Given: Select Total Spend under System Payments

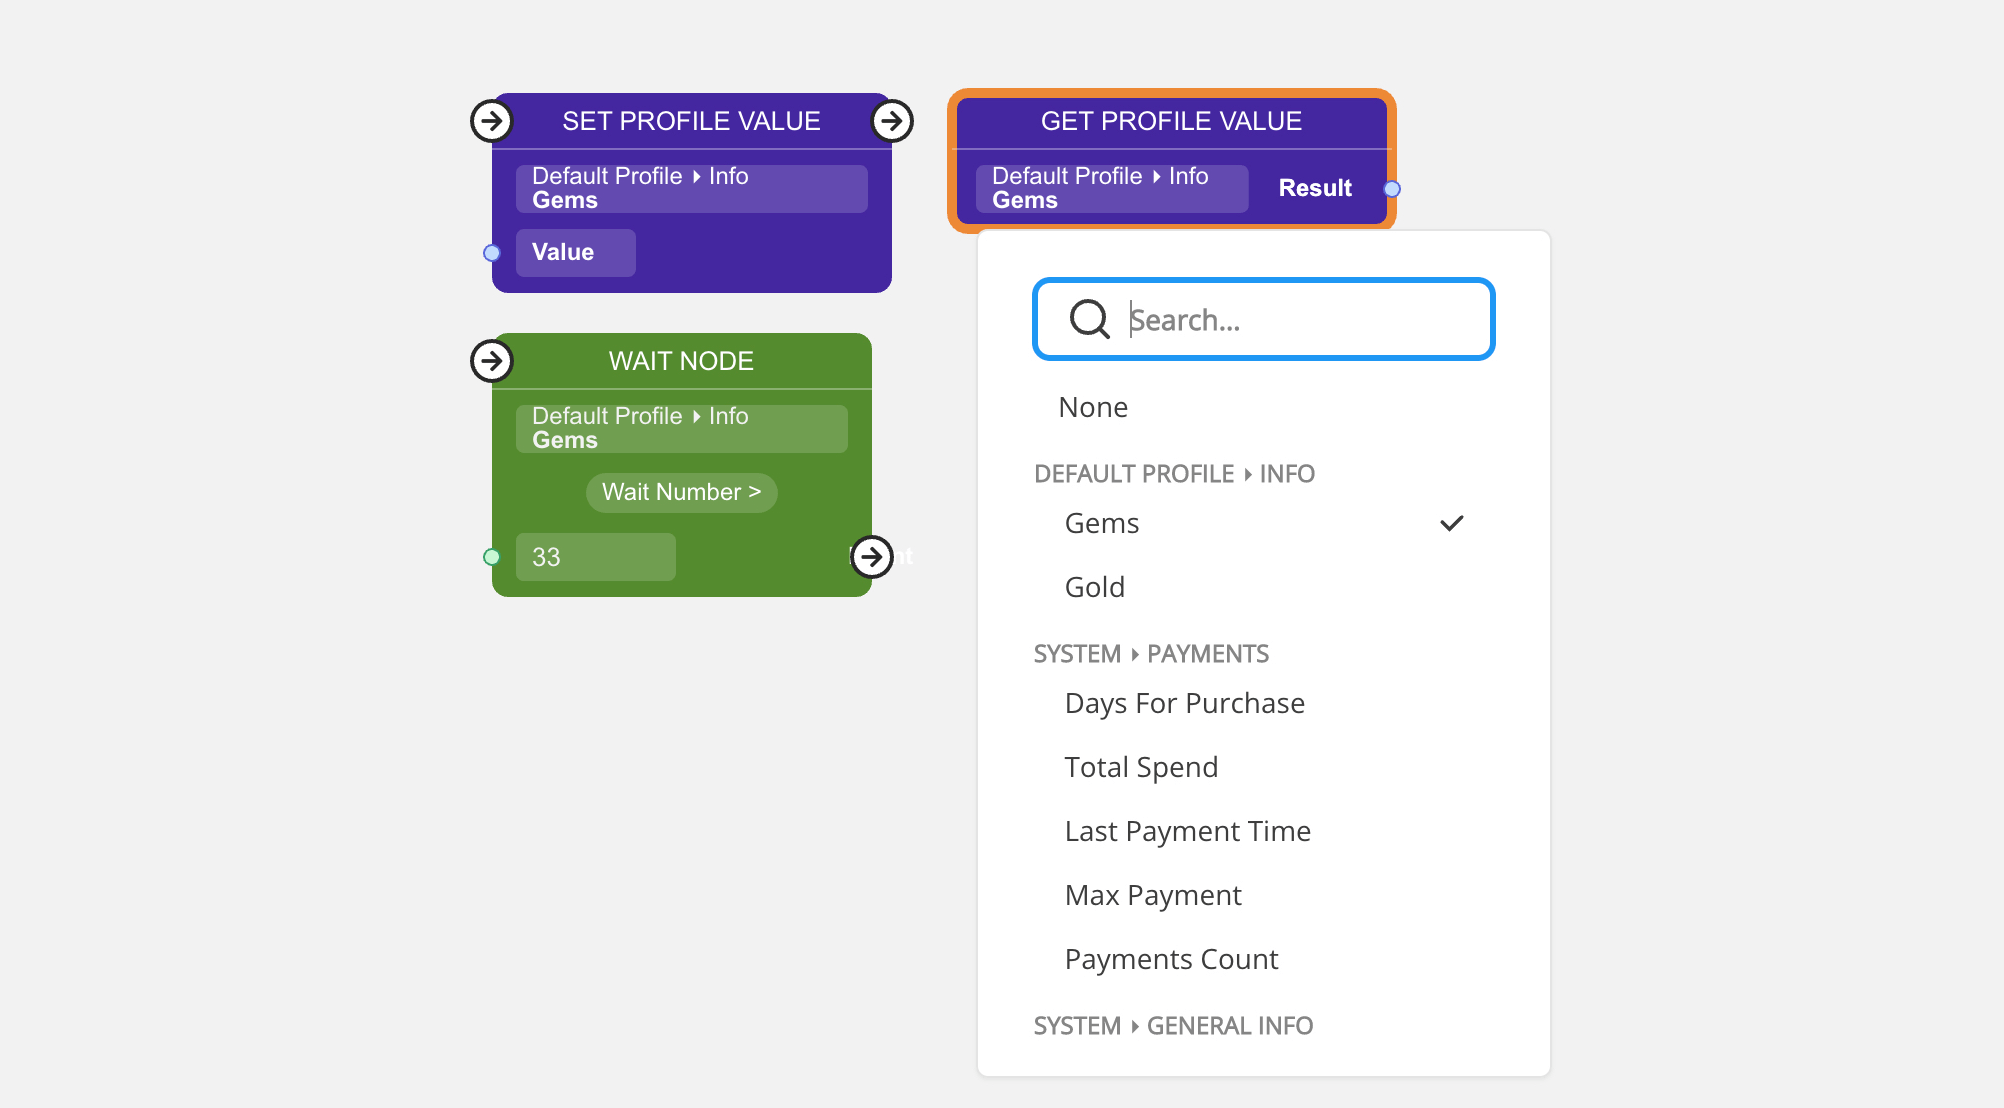Looking at the screenshot, I should pyautogui.click(x=1141, y=767).
